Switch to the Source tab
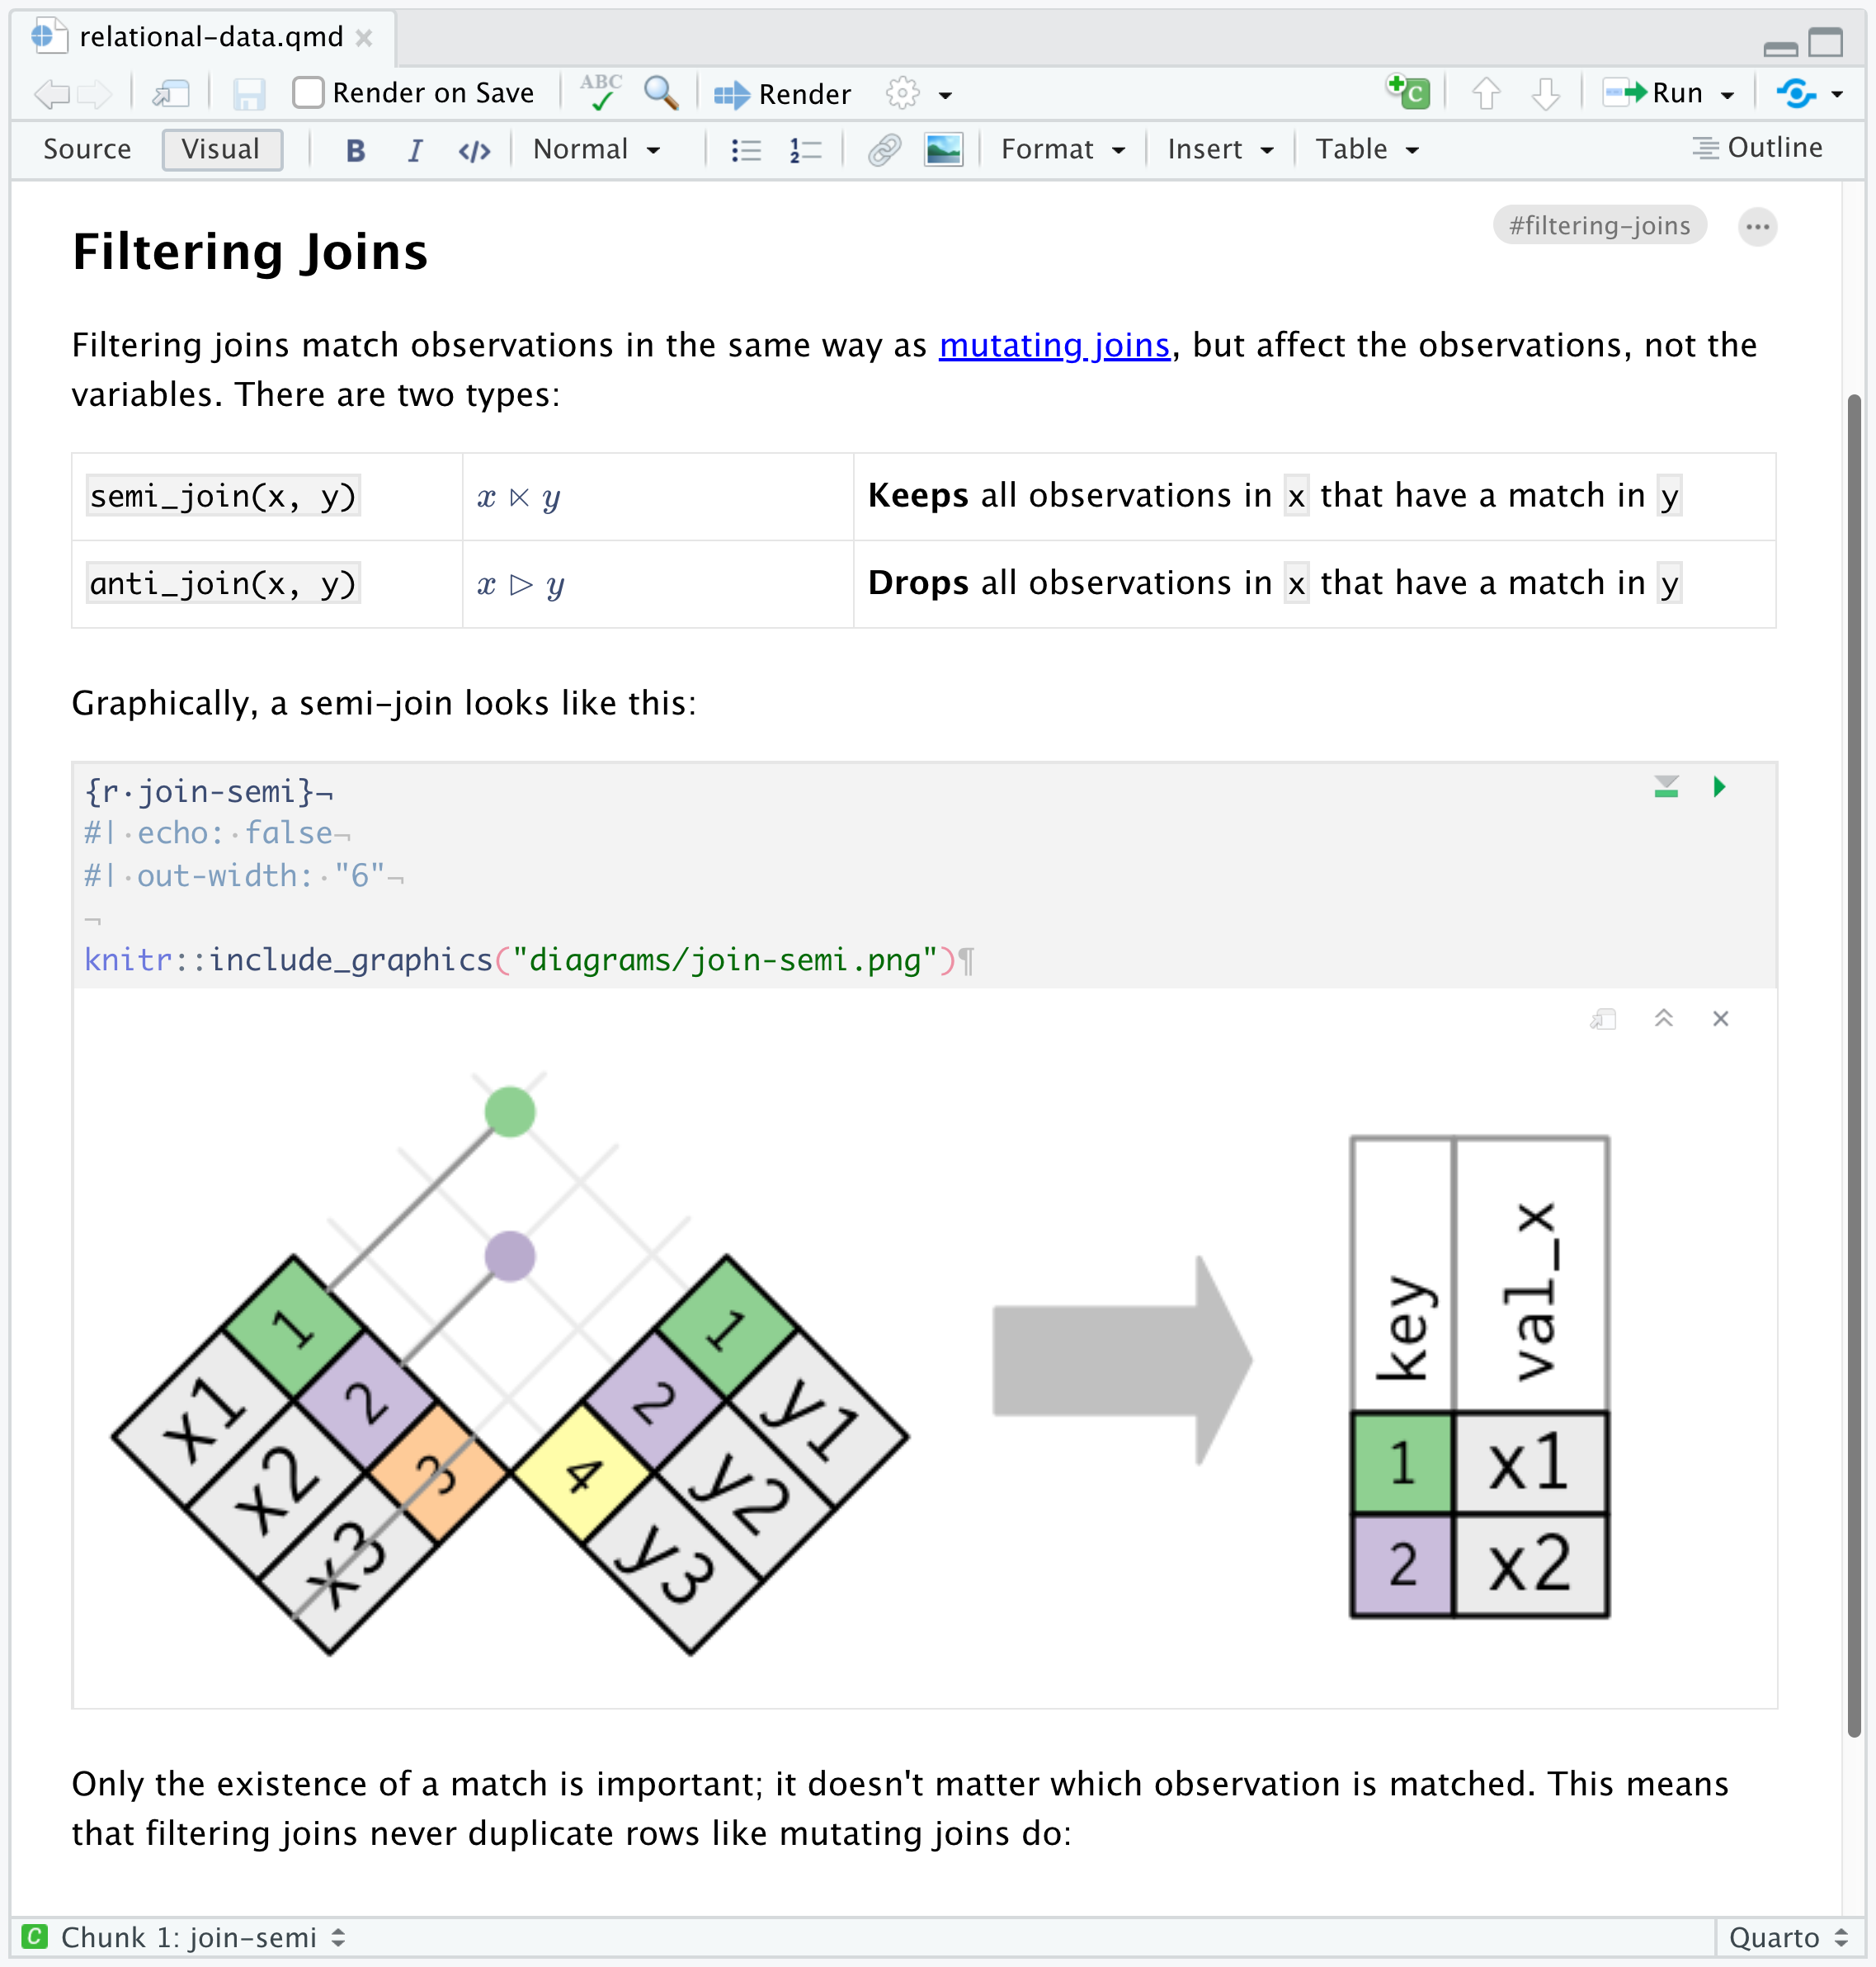This screenshot has width=1876, height=1967. pos(86,149)
